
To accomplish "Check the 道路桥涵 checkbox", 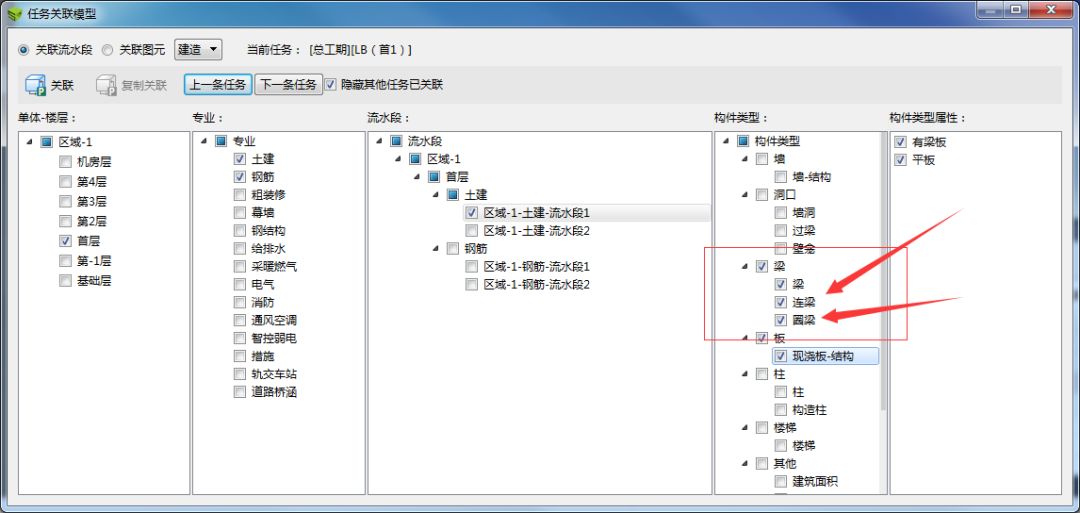I will tap(239, 392).
